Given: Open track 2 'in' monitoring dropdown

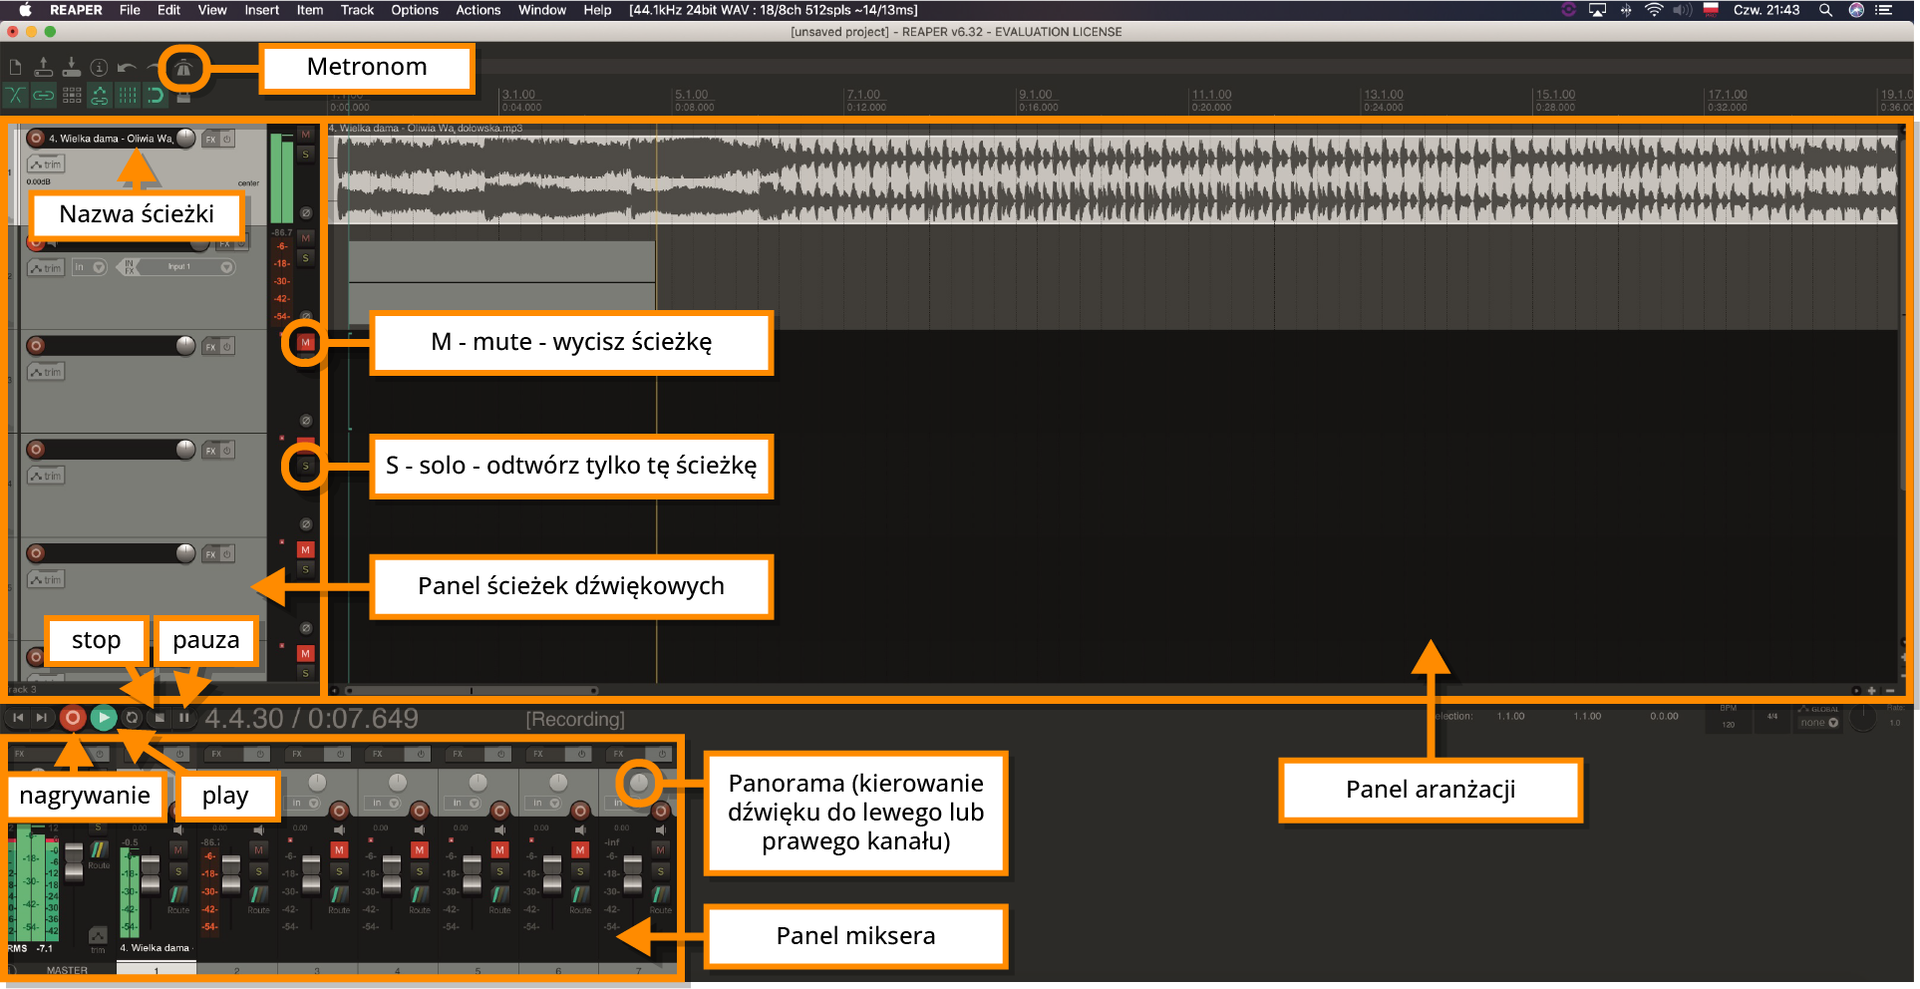Looking at the screenshot, I should point(89,267).
